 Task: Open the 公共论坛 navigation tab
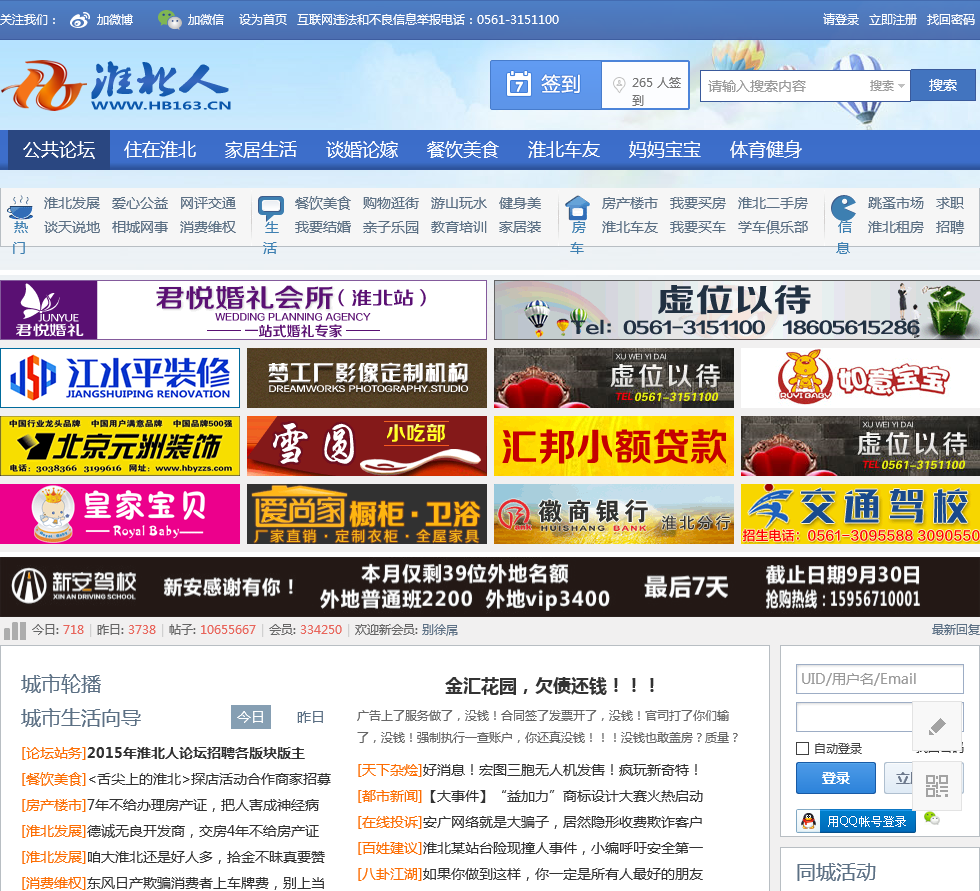click(x=59, y=150)
